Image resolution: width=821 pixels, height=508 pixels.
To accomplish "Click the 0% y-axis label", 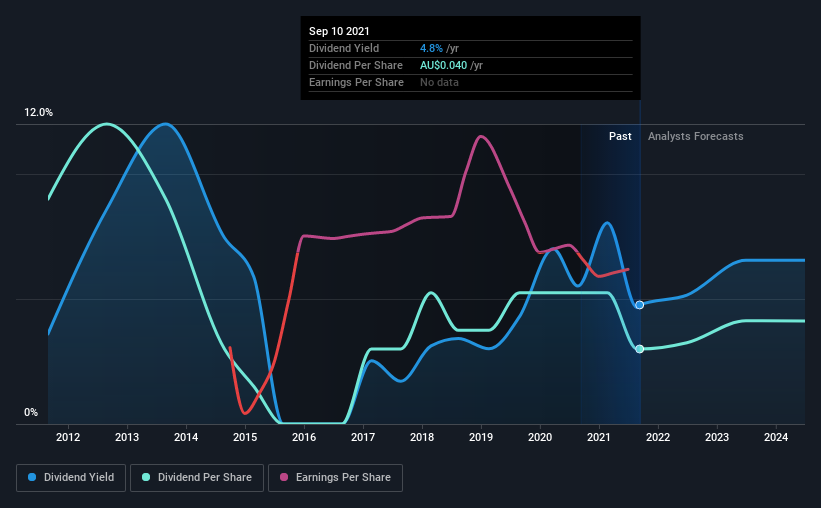I will 31,413.
